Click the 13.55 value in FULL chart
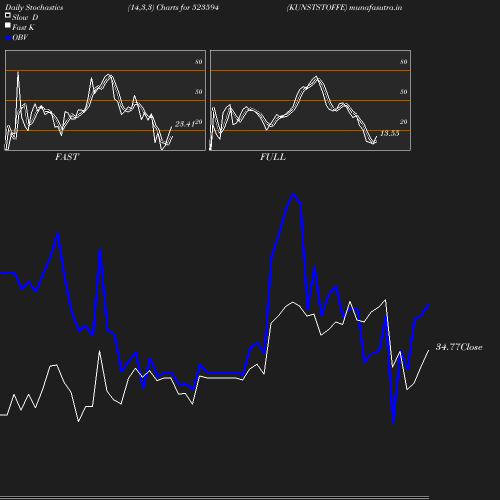Image resolution: width=500 pixels, height=500 pixels. tap(390, 133)
